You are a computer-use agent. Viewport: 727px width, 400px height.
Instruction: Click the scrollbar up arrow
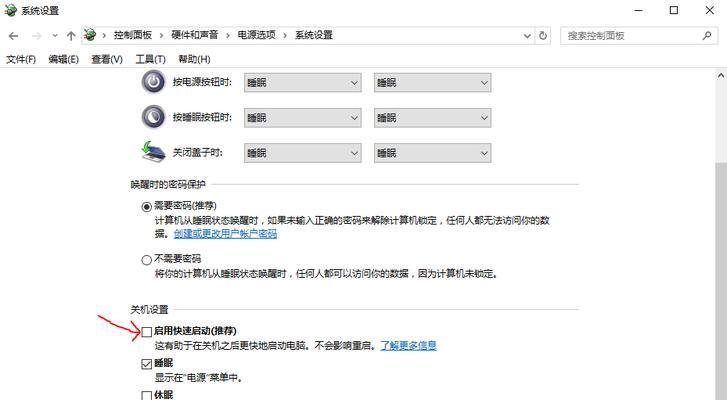point(721,76)
